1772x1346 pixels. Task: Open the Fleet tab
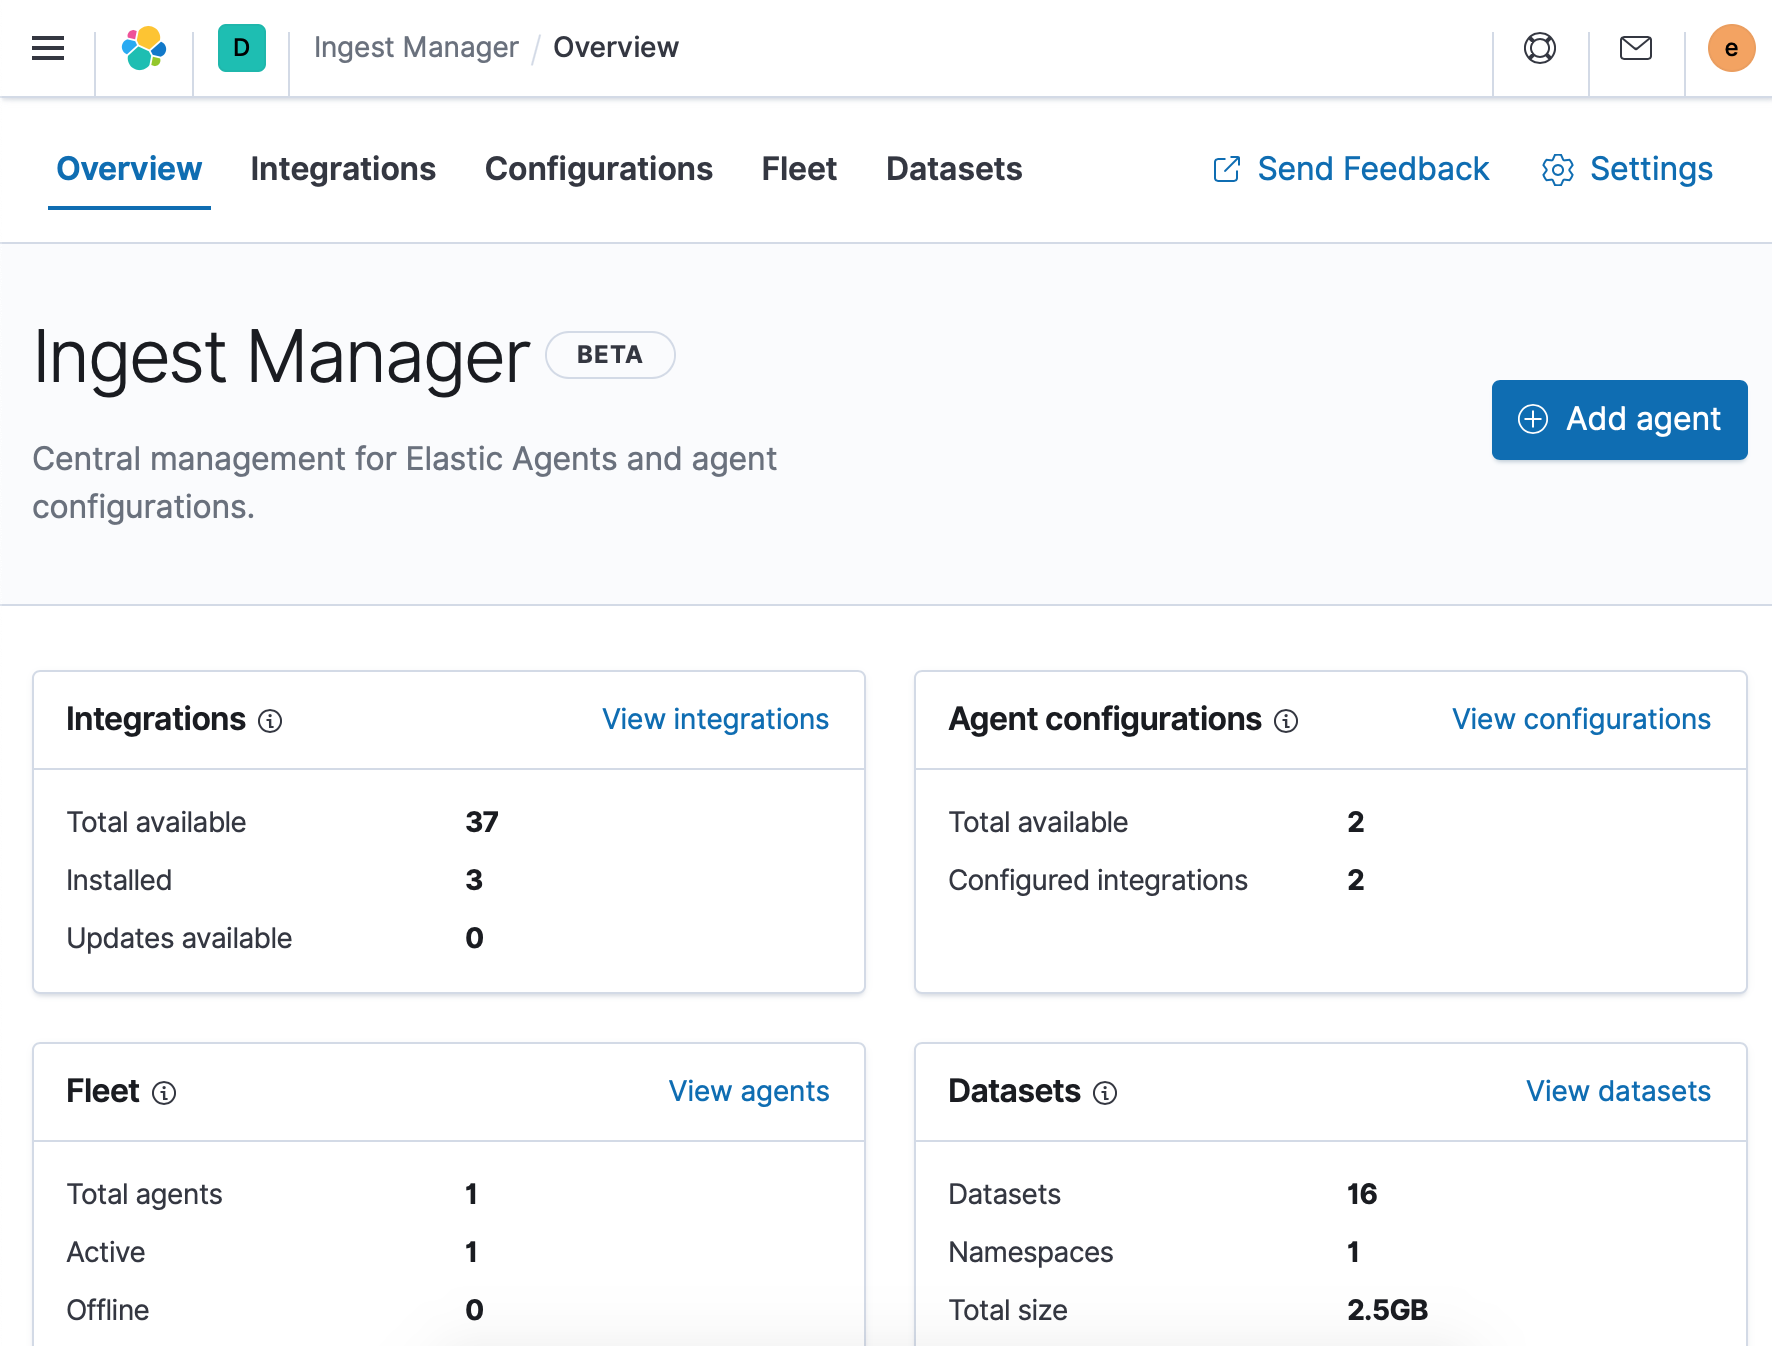[x=799, y=169]
